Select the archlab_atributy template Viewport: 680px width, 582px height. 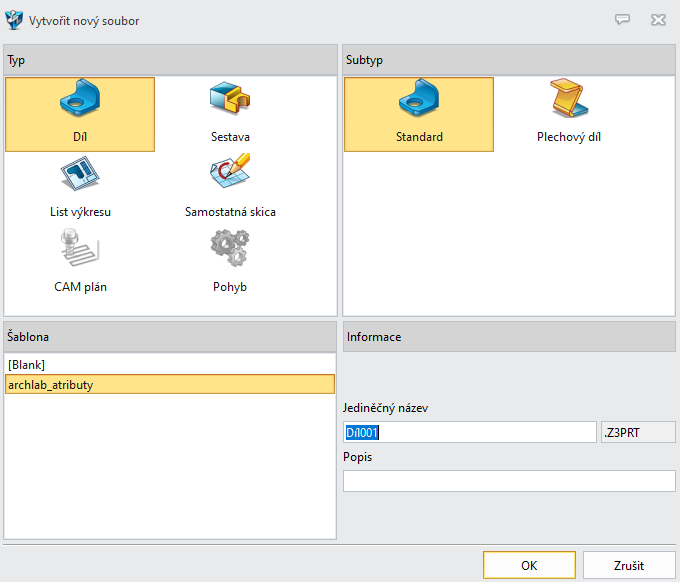point(170,385)
